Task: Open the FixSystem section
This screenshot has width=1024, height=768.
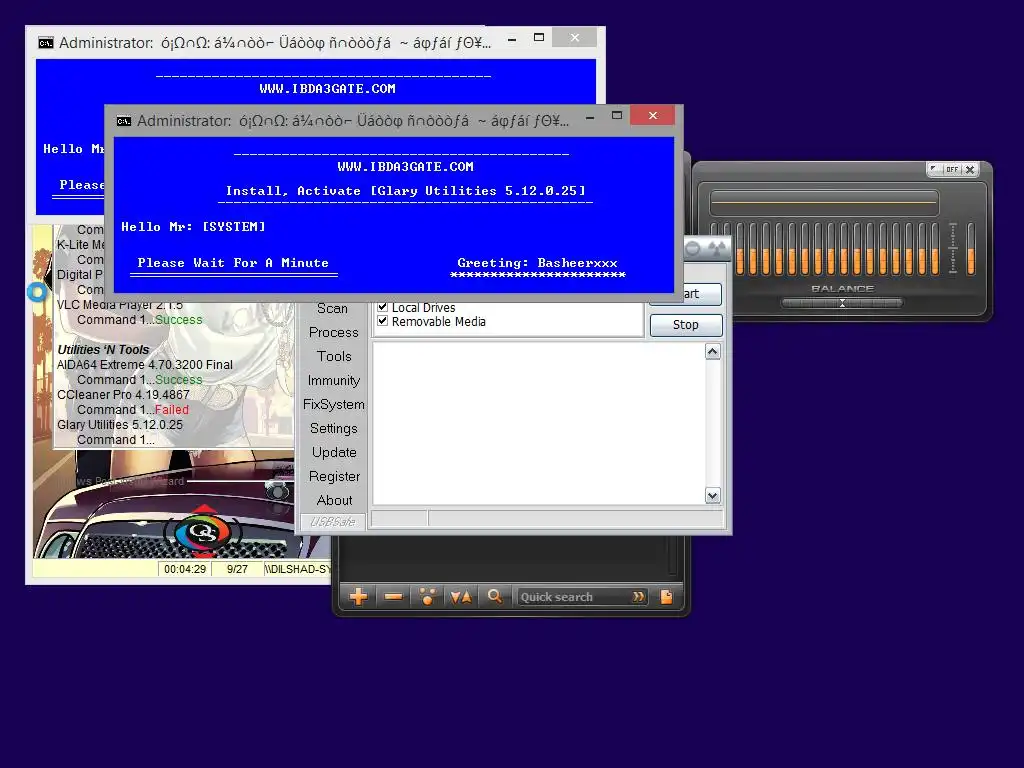Action: pyautogui.click(x=334, y=404)
